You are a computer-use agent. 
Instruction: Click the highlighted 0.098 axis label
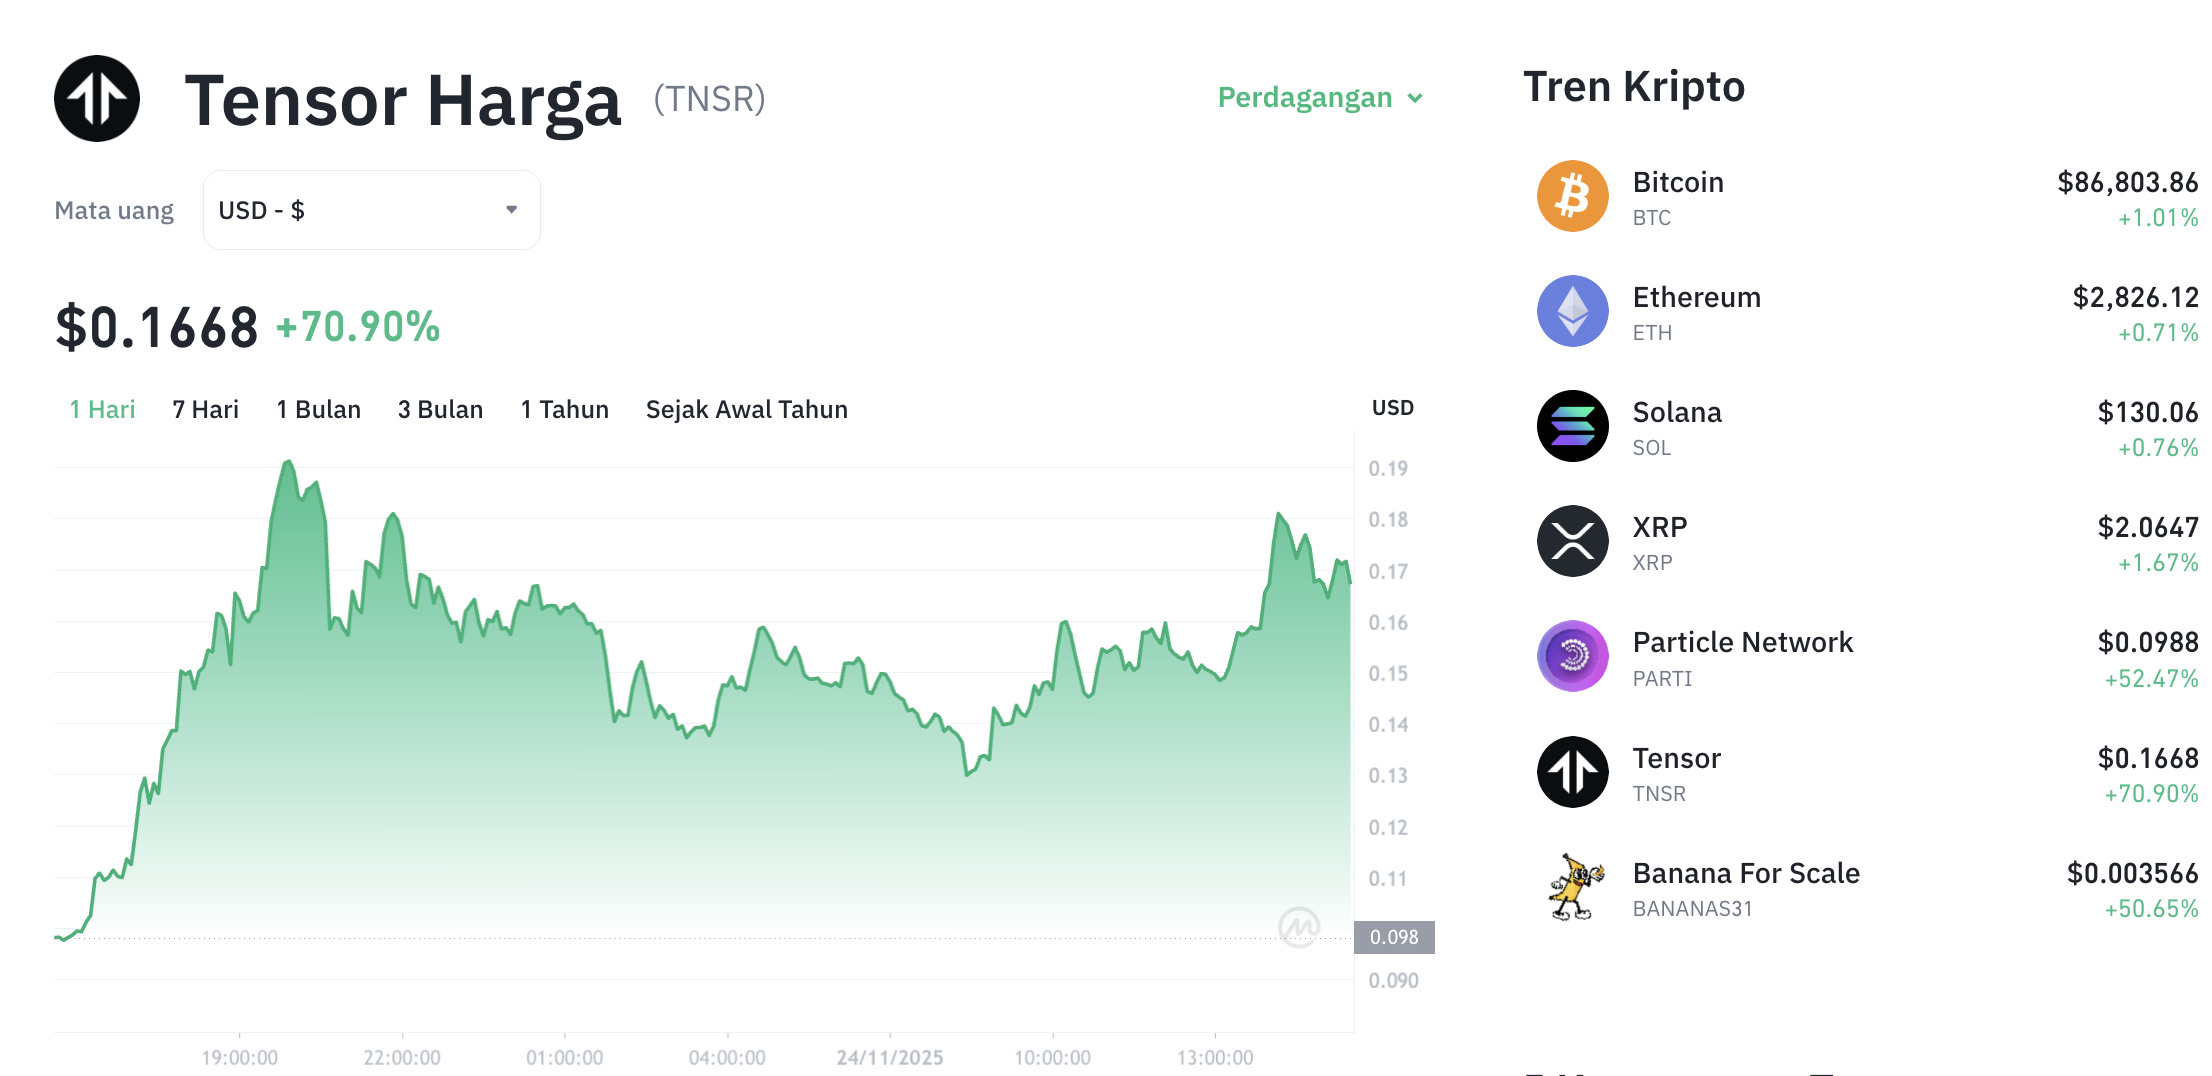[x=1394, y=936]
